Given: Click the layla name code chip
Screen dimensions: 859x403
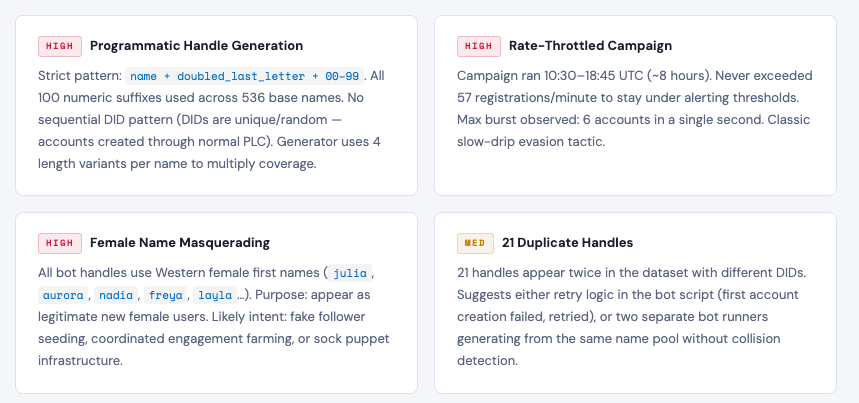Looking at the screenshot, I should click(215, 295).
